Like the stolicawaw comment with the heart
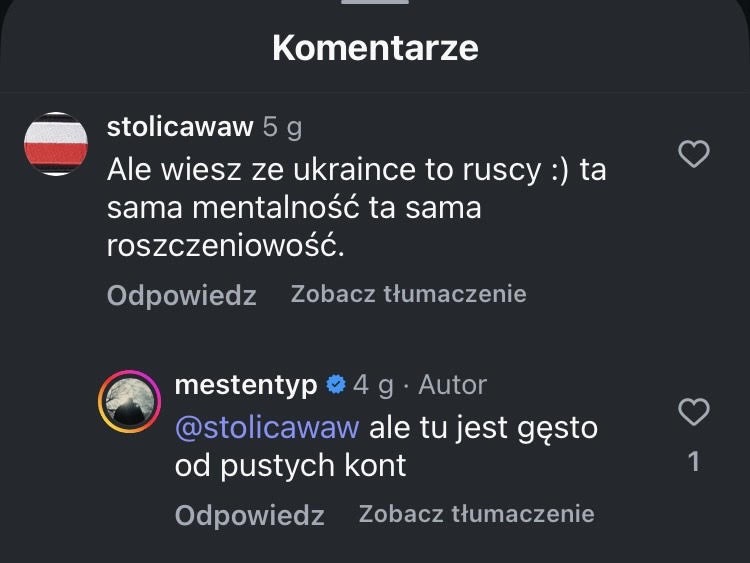This screenshot has height=563, width=750. click(x=694, y=154)
